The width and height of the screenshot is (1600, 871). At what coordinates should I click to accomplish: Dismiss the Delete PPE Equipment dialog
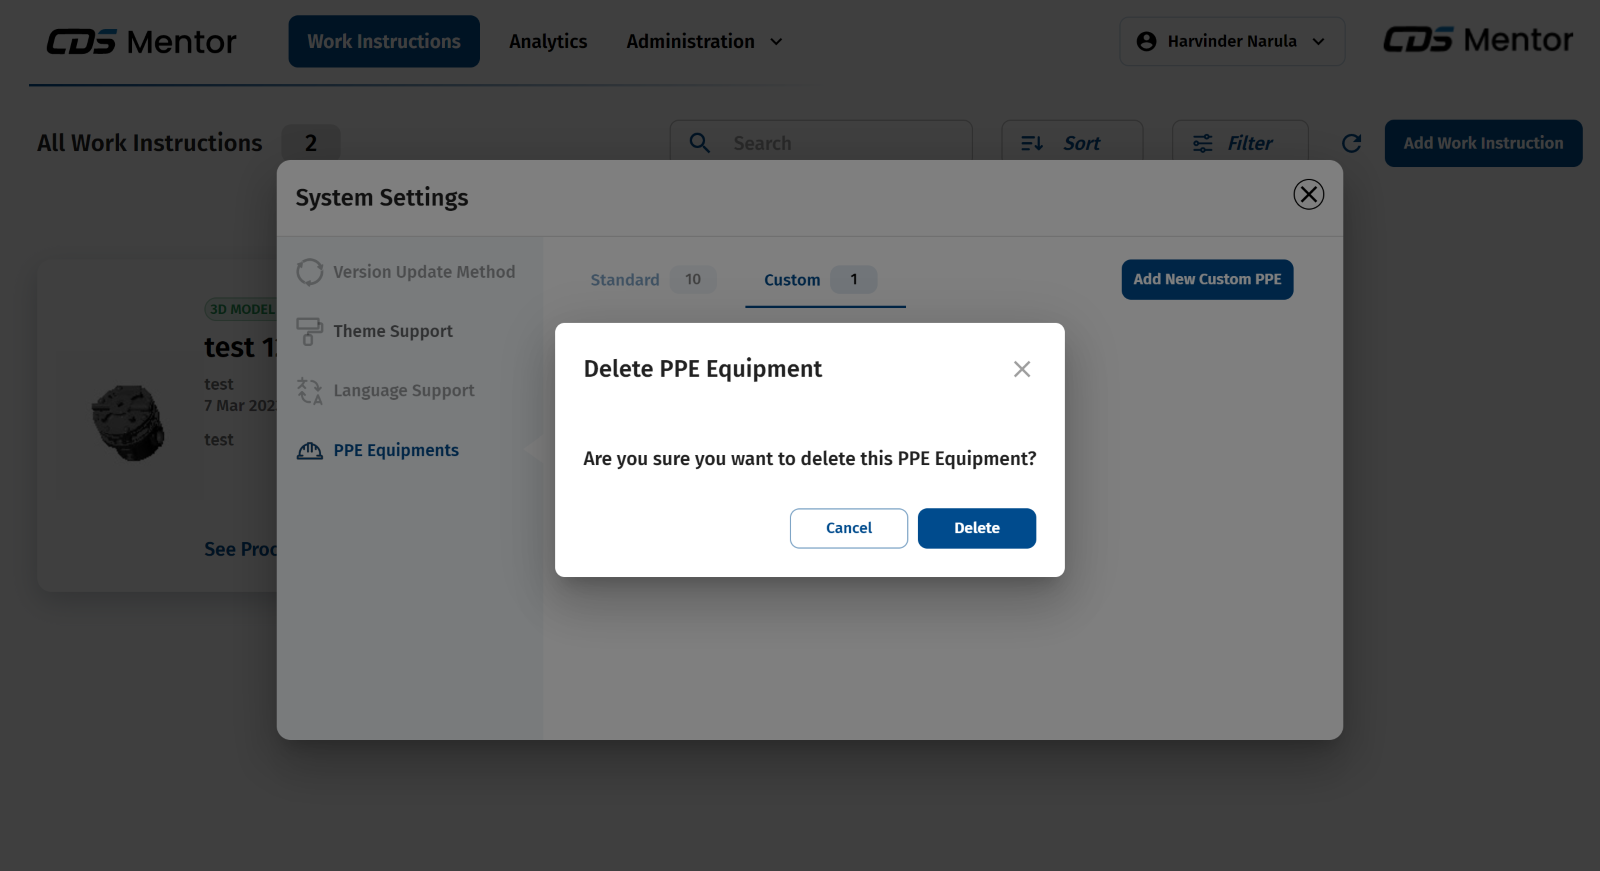pos(1021,369)
